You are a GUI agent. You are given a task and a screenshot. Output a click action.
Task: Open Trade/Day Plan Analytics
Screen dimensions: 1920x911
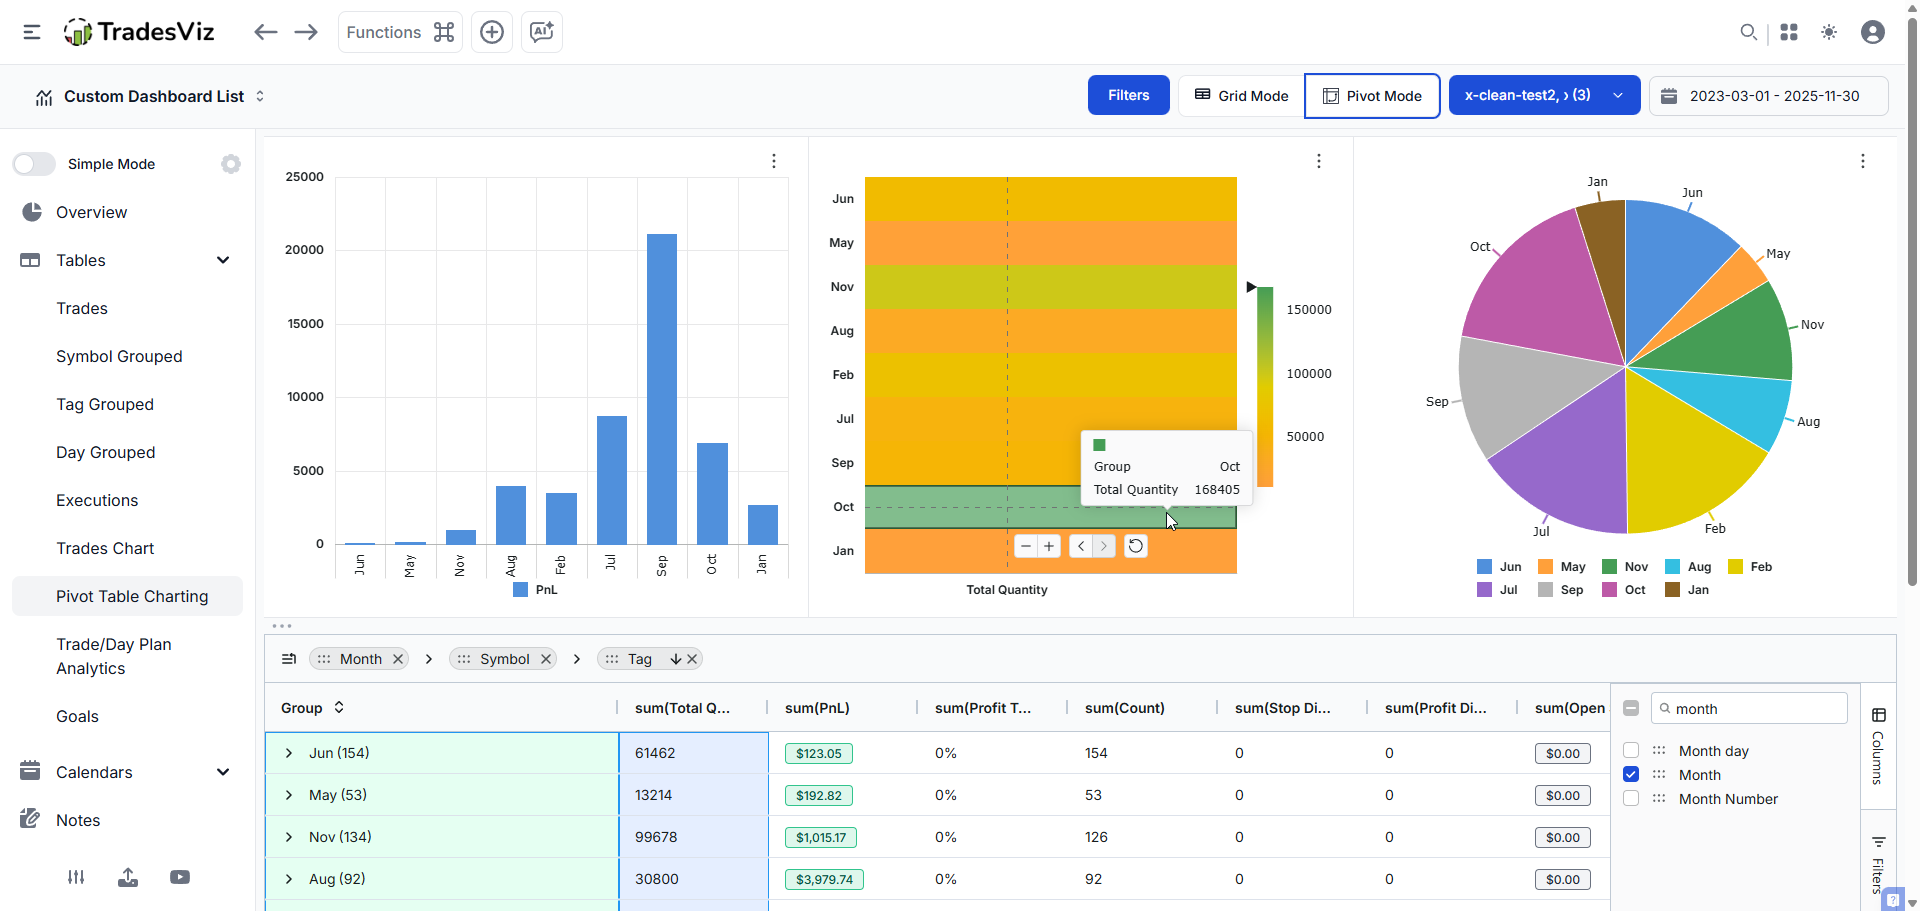pos(114,656)
